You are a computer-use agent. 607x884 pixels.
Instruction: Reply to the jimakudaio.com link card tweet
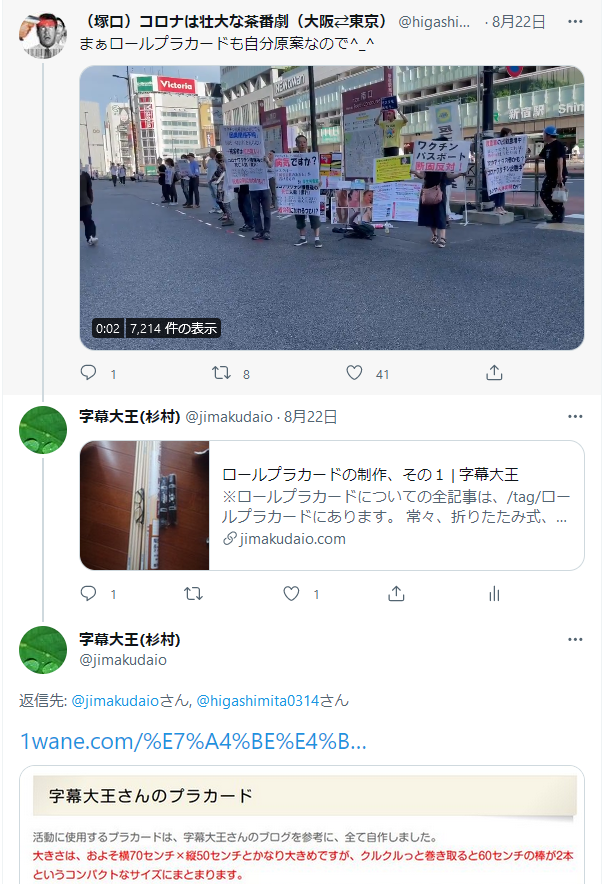[88, 593]
